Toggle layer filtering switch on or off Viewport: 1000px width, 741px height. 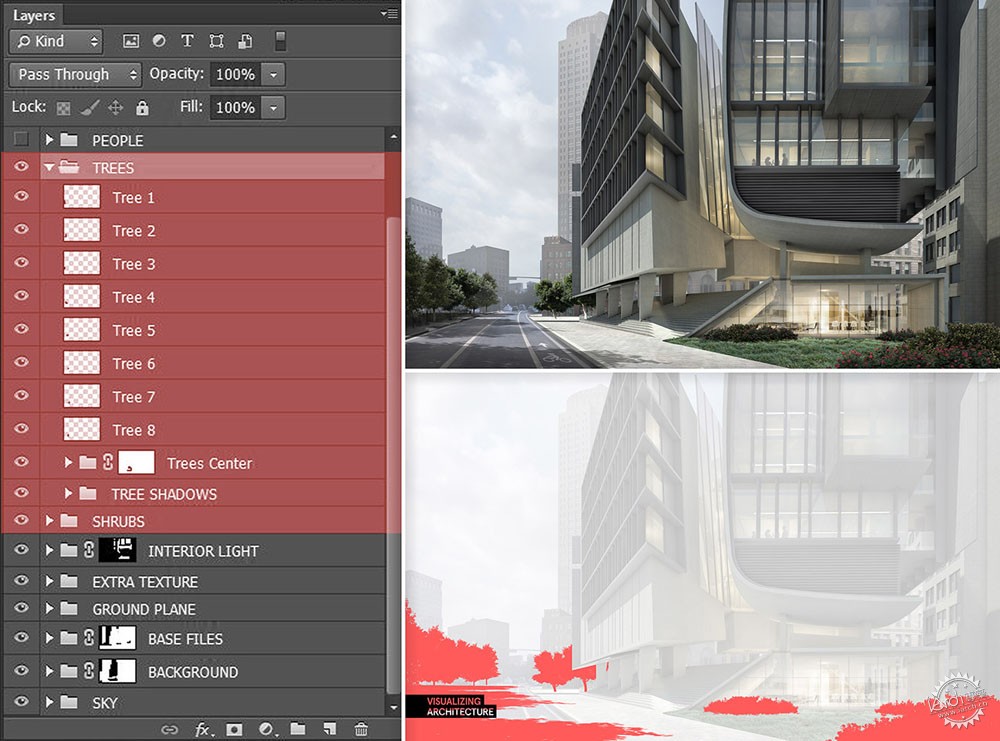click(280, 41)
